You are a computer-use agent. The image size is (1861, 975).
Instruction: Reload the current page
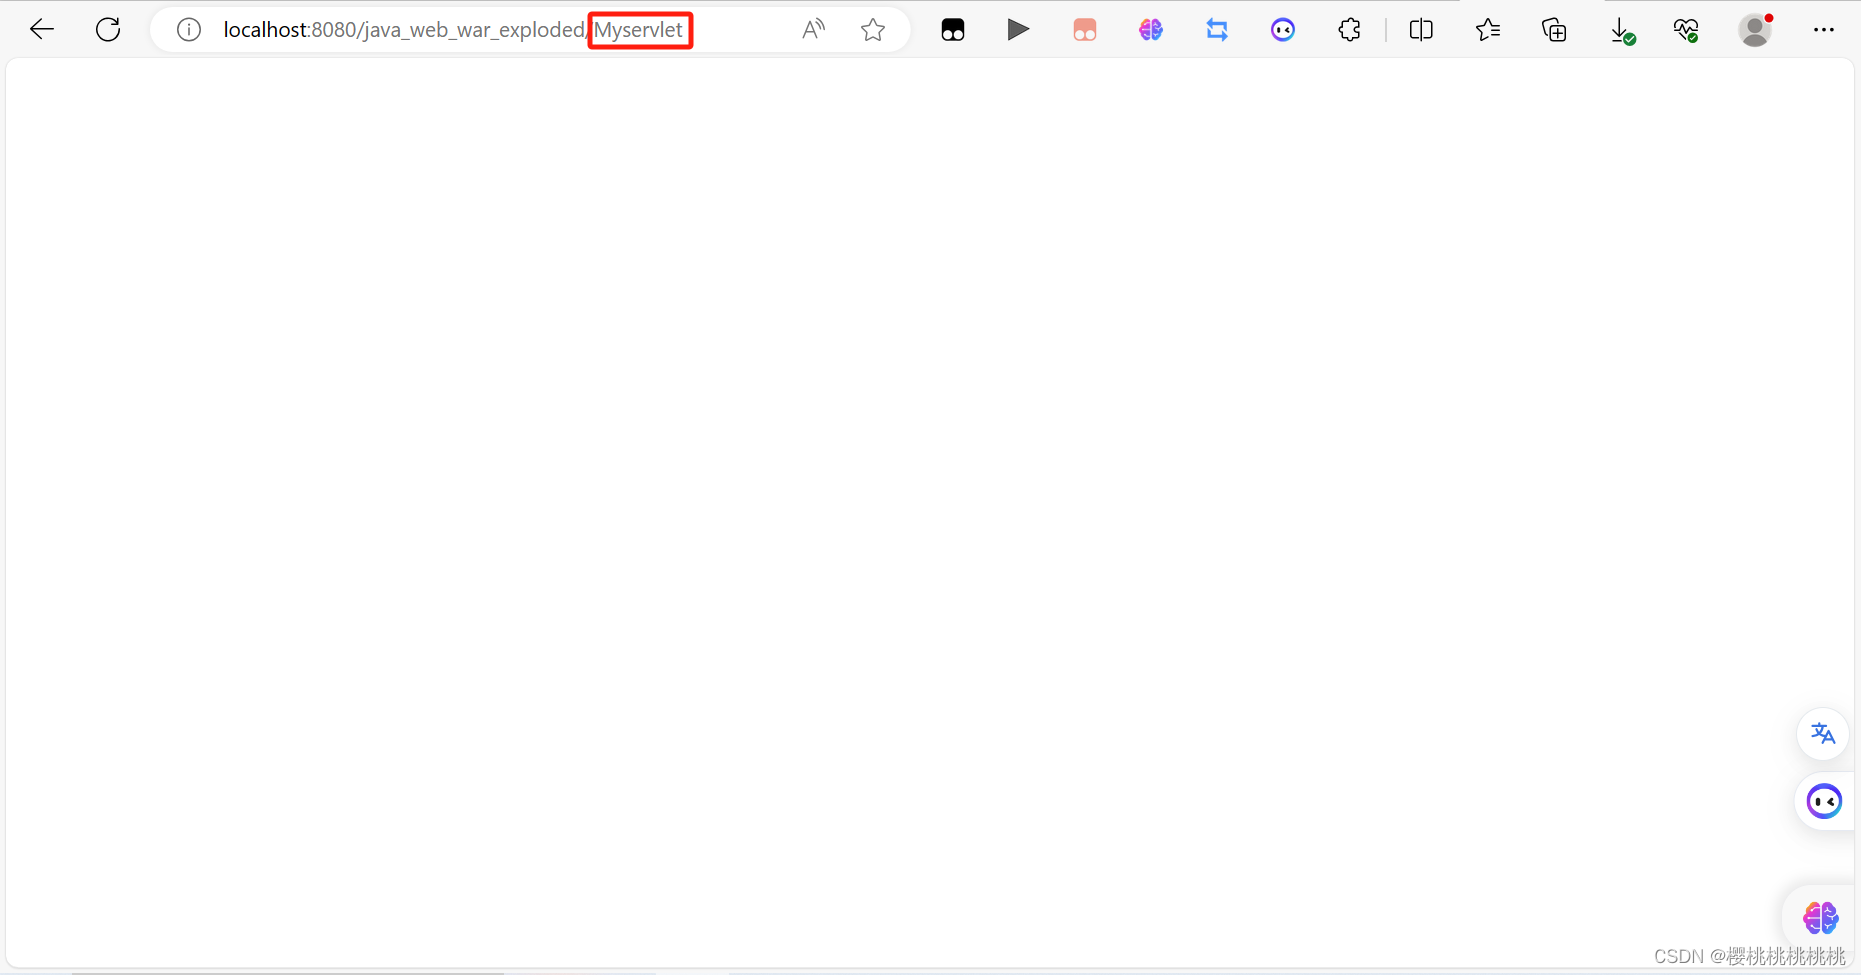(108, 30)
